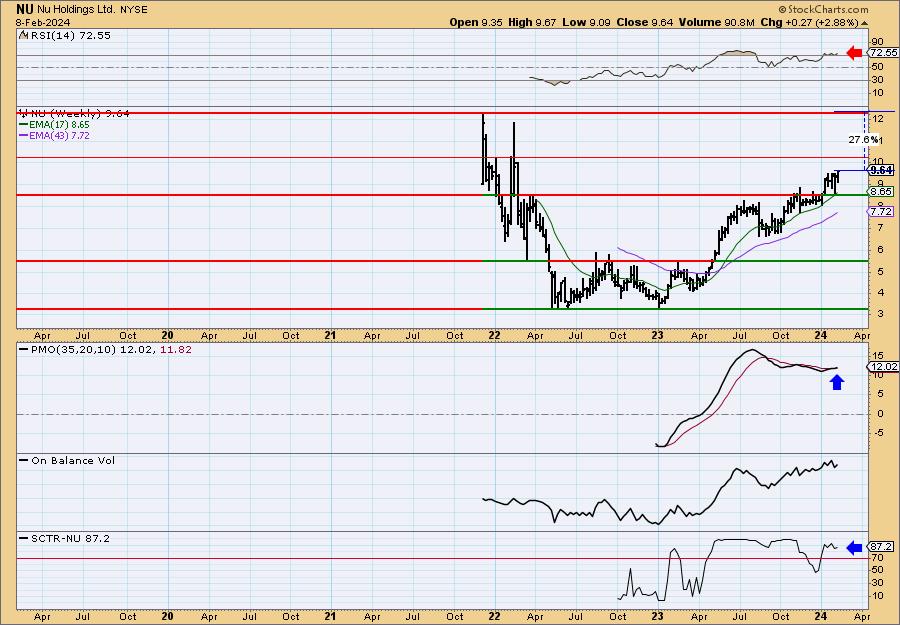Click the Open 9.35 quote value

pyautogui.click(x=476, y=22)
